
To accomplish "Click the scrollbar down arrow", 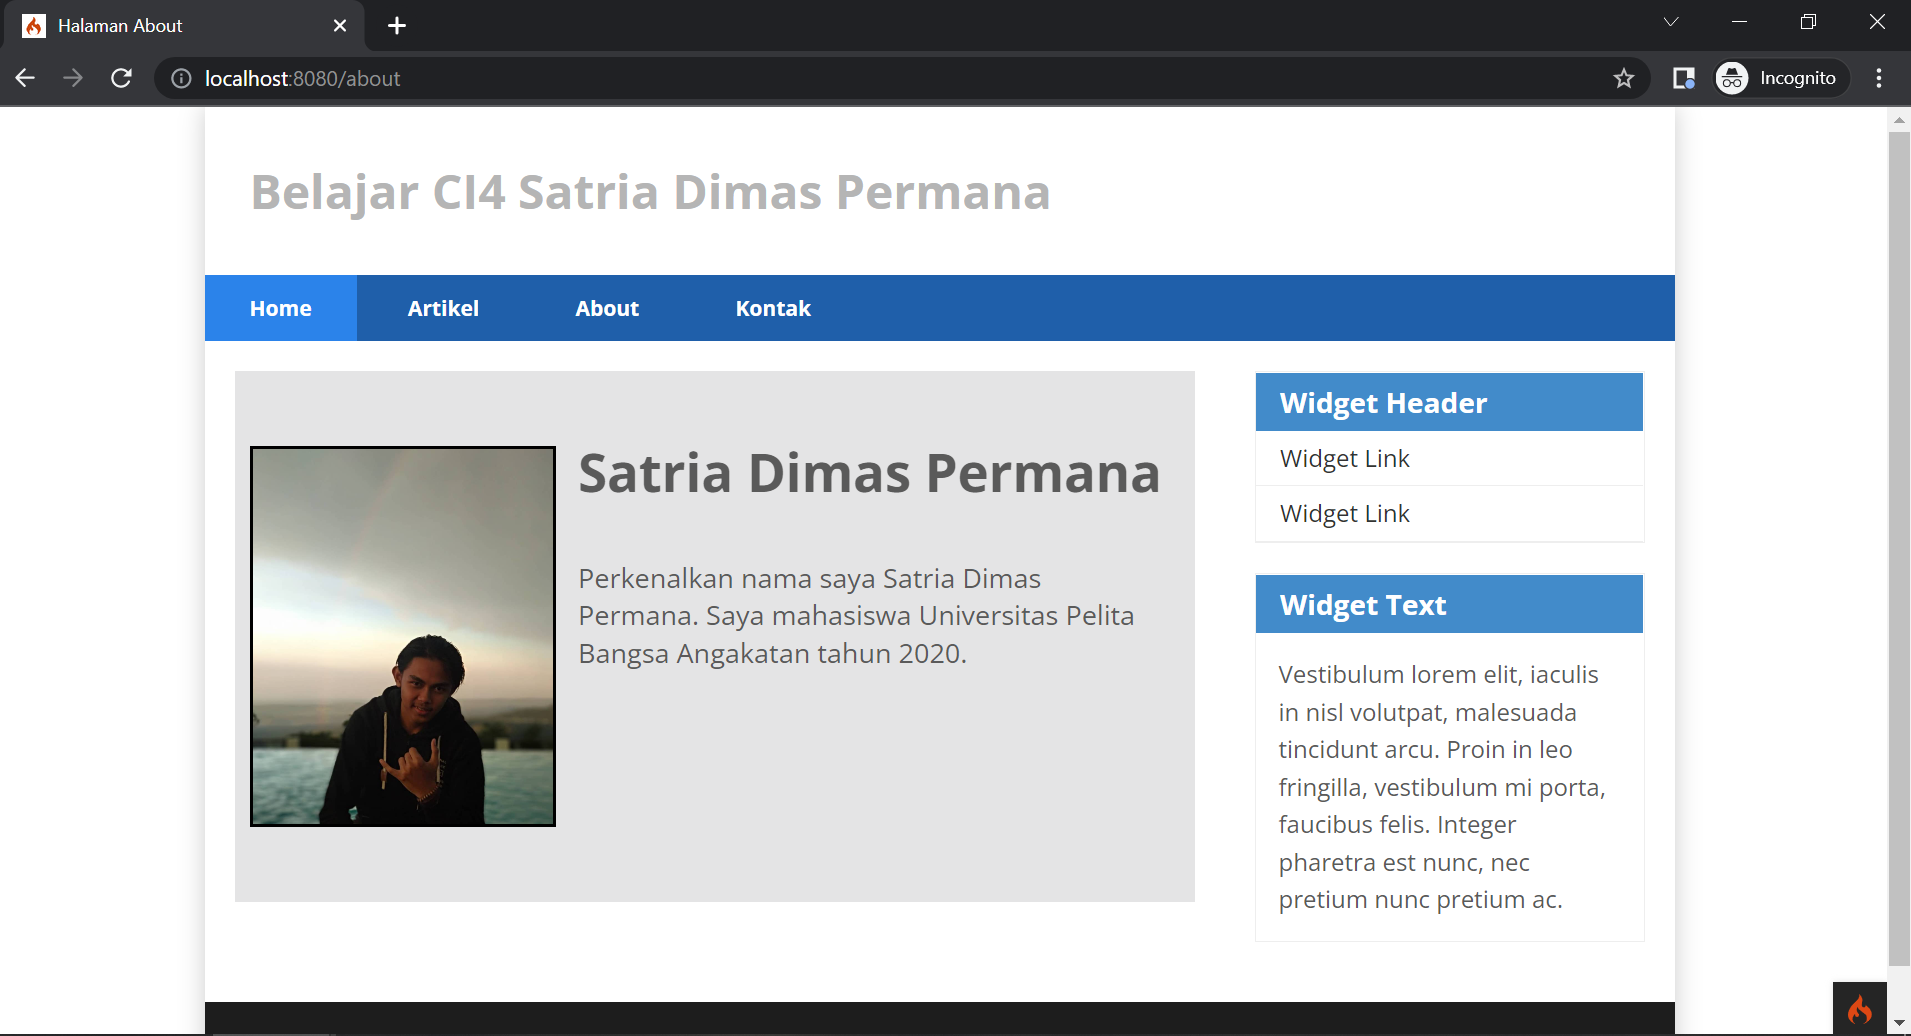I will point(1899,1023).
